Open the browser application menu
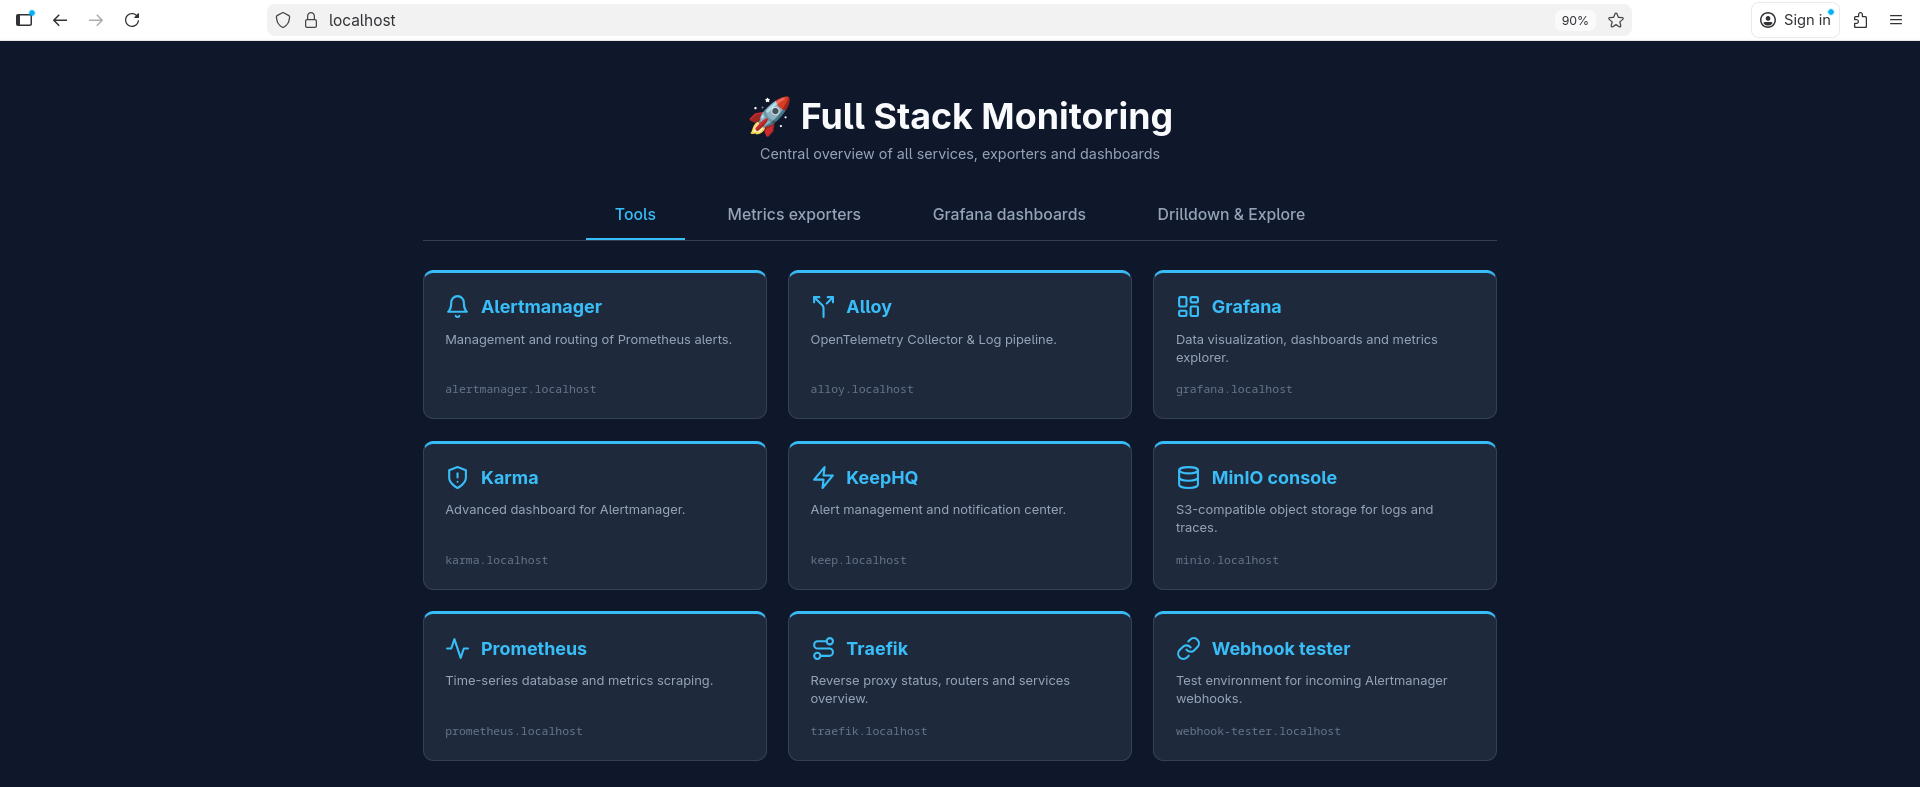This screenshot has height=787, width=1920. click(1896, 20)
